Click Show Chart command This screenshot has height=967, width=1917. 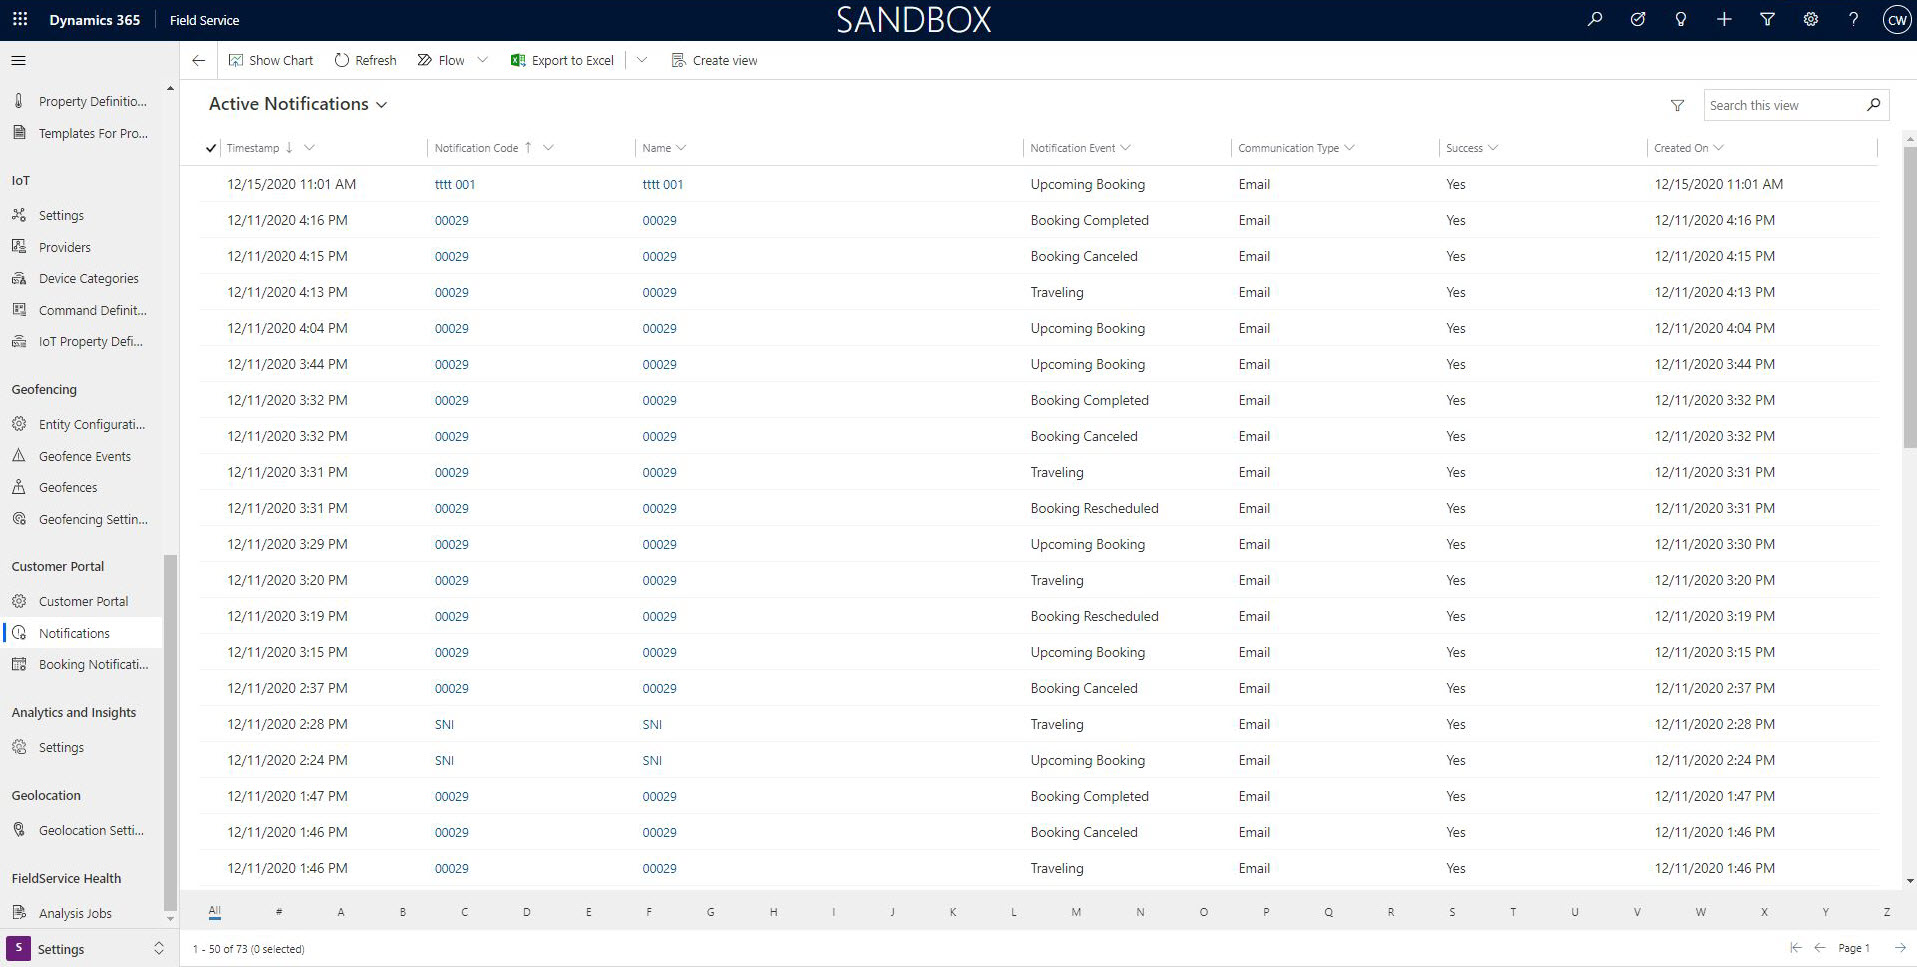click(x=271, y=61)
